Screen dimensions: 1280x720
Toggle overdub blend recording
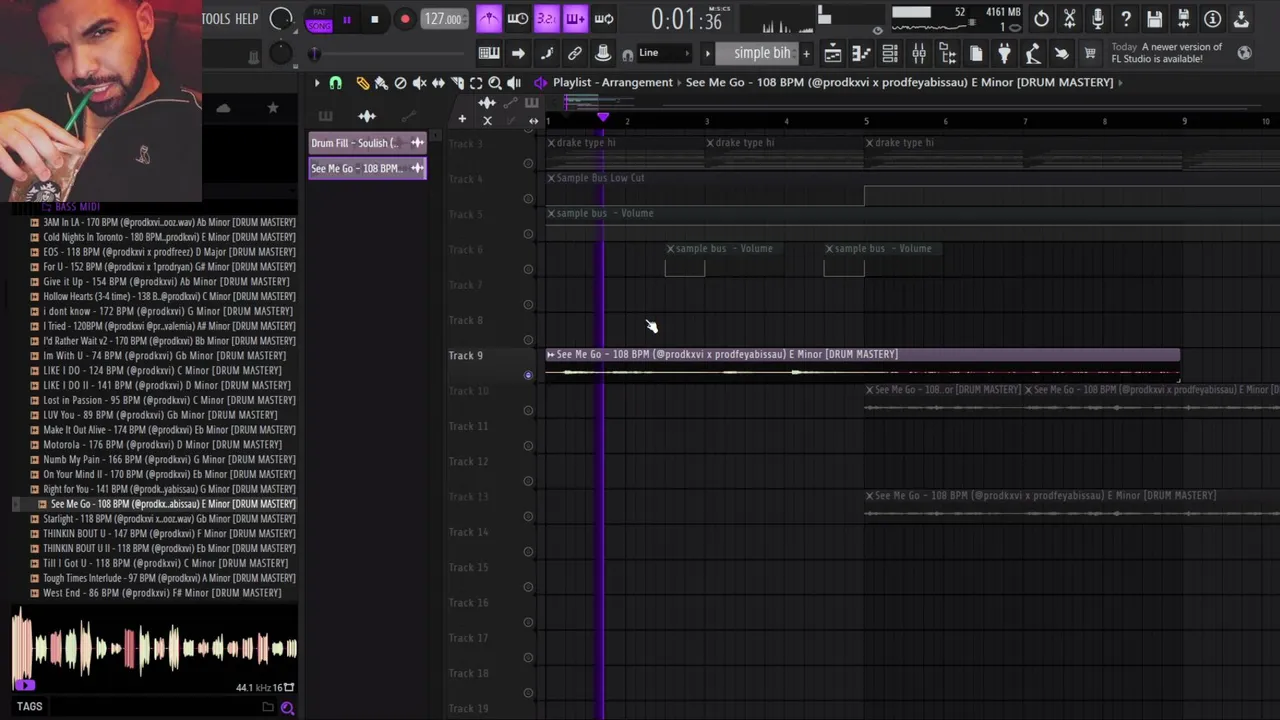point(575,19)
